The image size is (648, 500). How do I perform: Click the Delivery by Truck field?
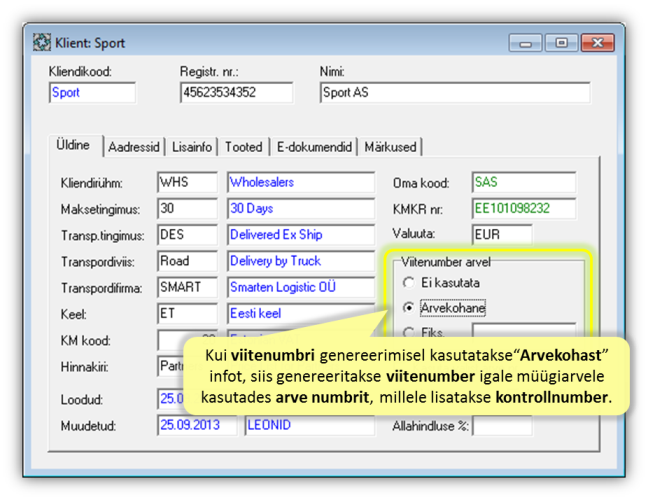[301, 261]
